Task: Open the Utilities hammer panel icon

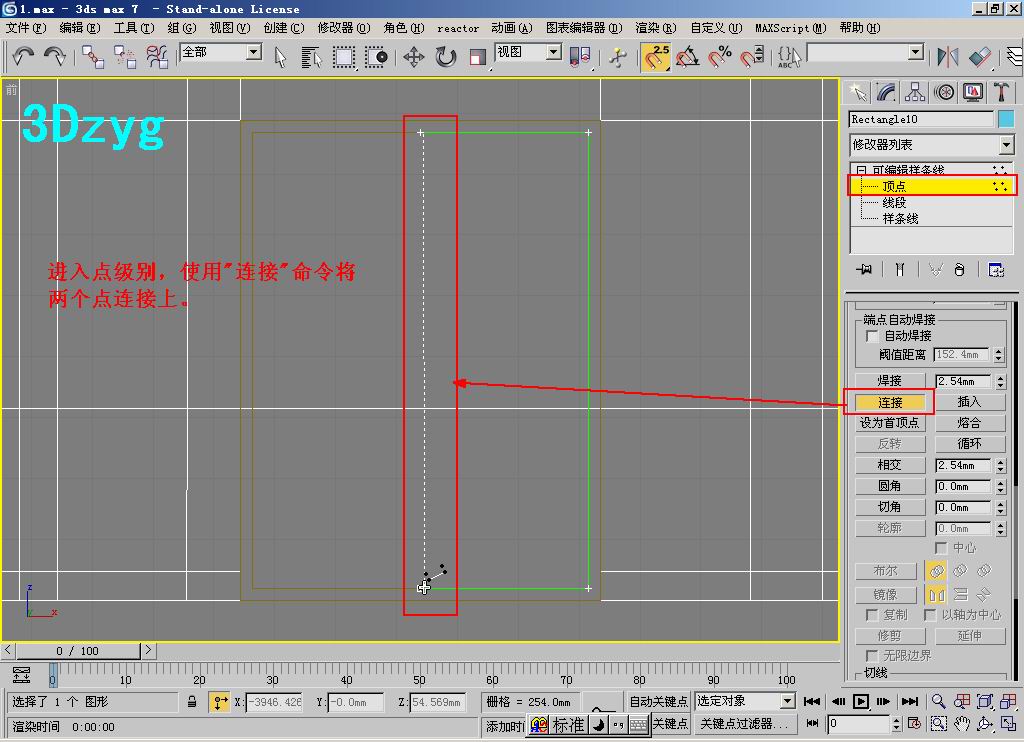Action: click(1001, 93)
